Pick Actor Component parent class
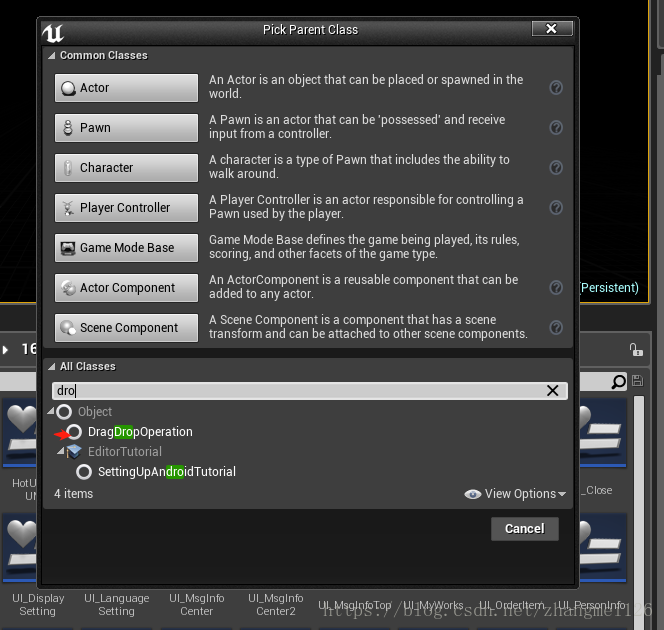This screenshot has width=664, height=630. [x=126, y=287]
